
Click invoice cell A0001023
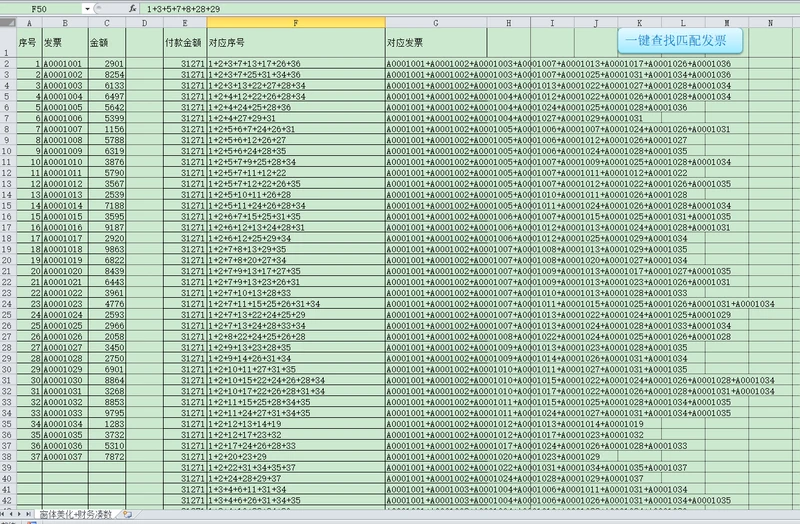pos(65,304)
